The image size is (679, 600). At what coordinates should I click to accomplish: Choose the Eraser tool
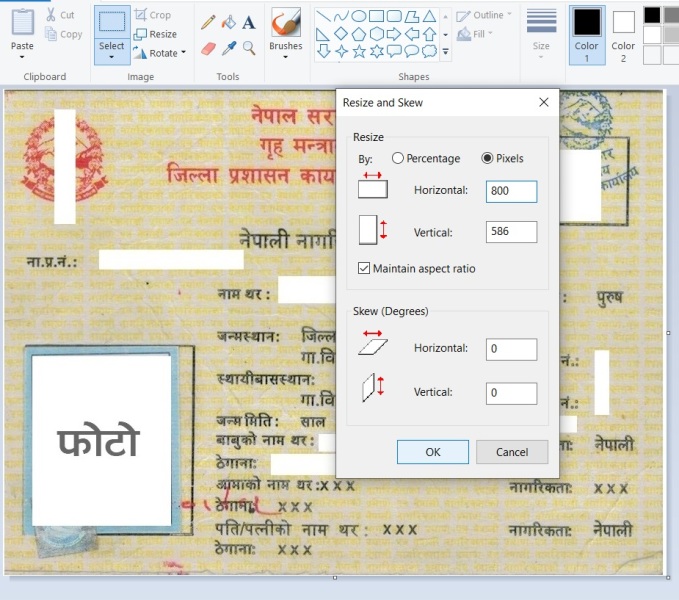pos(208,47)
